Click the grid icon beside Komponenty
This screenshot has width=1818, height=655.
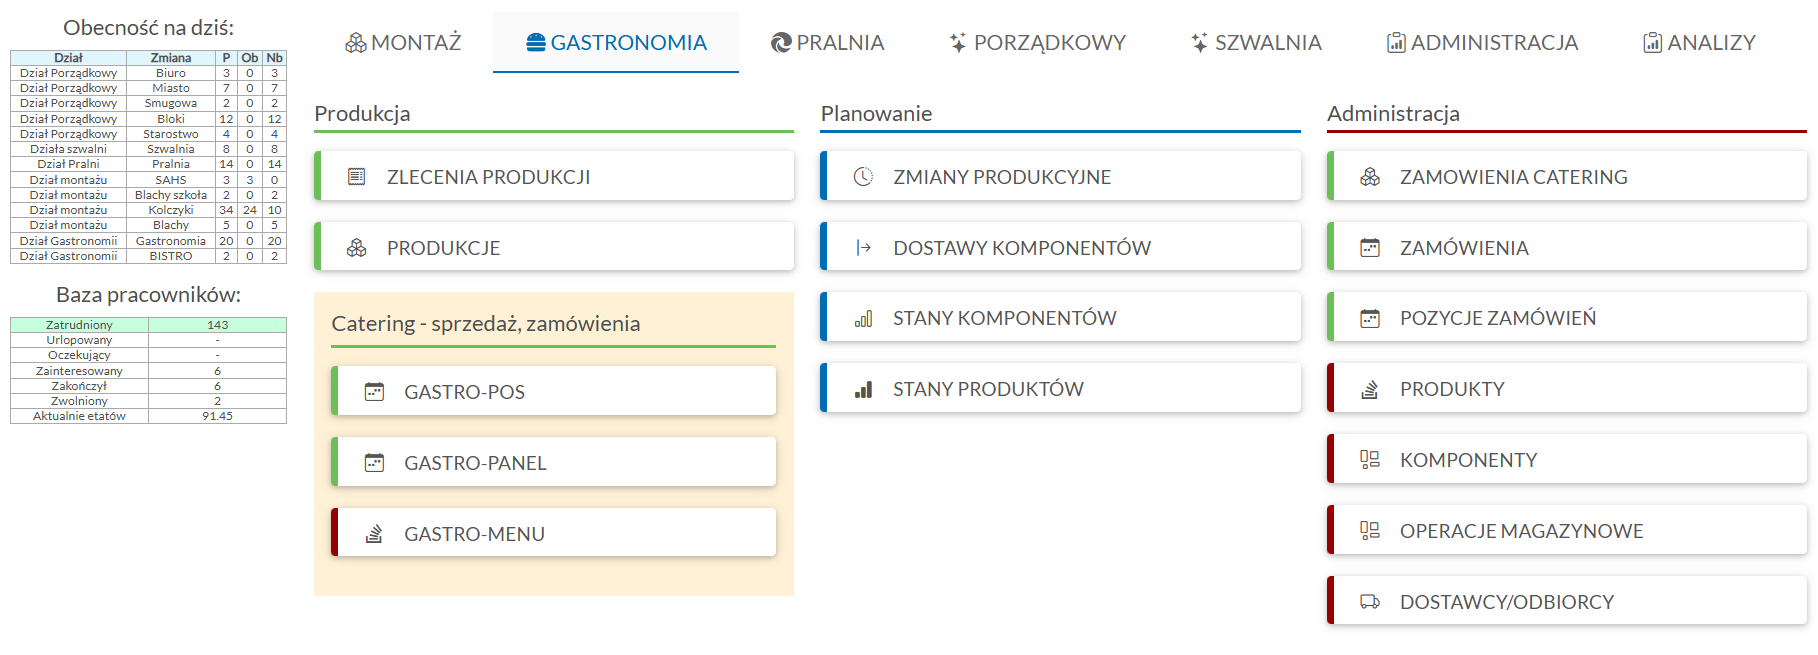(1370, 460)
